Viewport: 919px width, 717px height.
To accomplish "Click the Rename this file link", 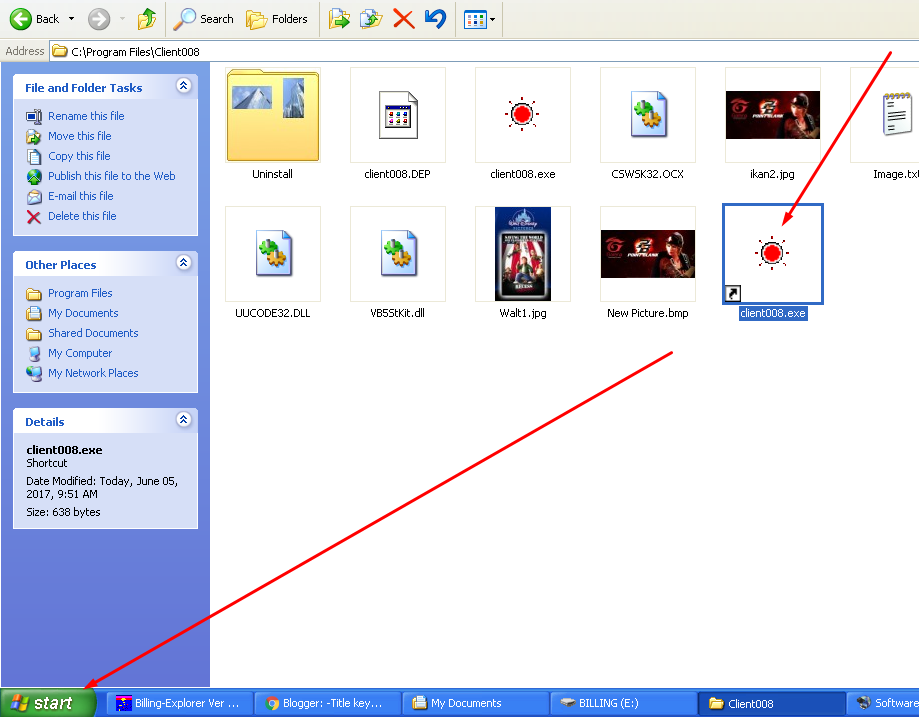I will pyautogui.click(x=87, y=116).
